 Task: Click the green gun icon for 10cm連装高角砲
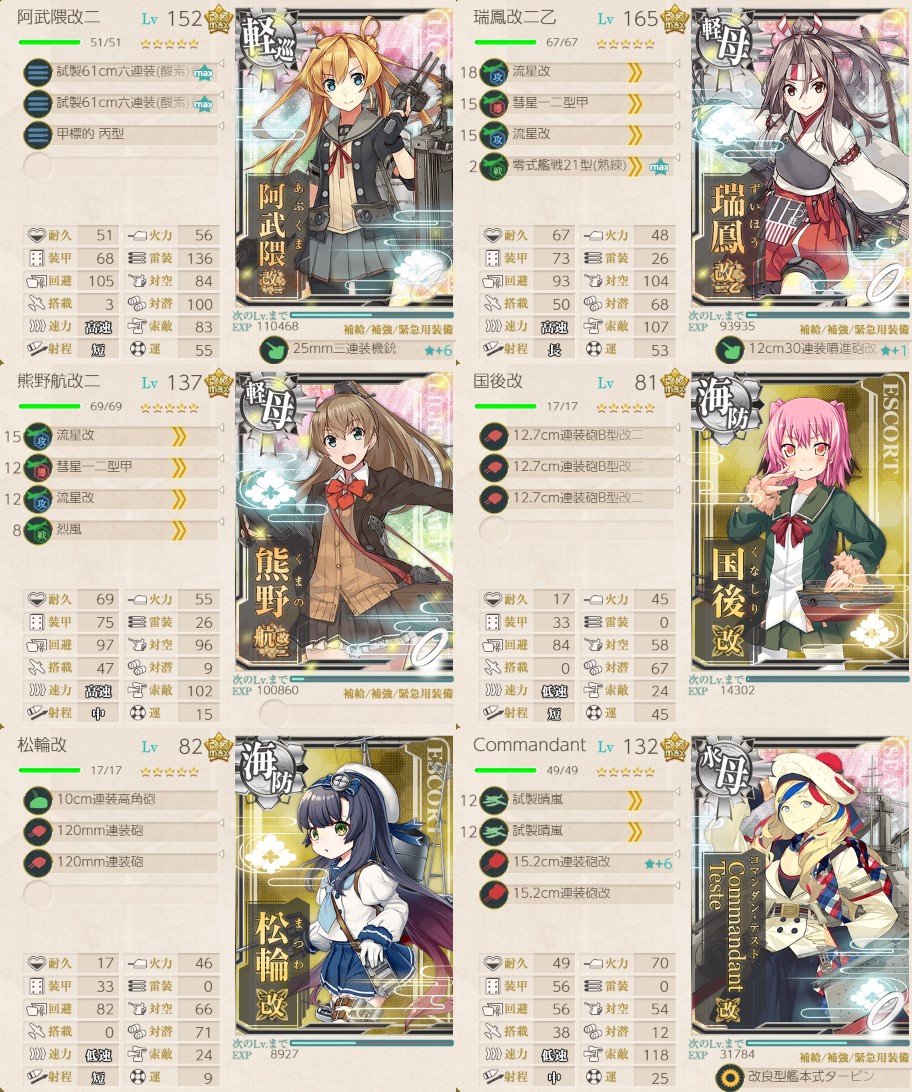38,800
